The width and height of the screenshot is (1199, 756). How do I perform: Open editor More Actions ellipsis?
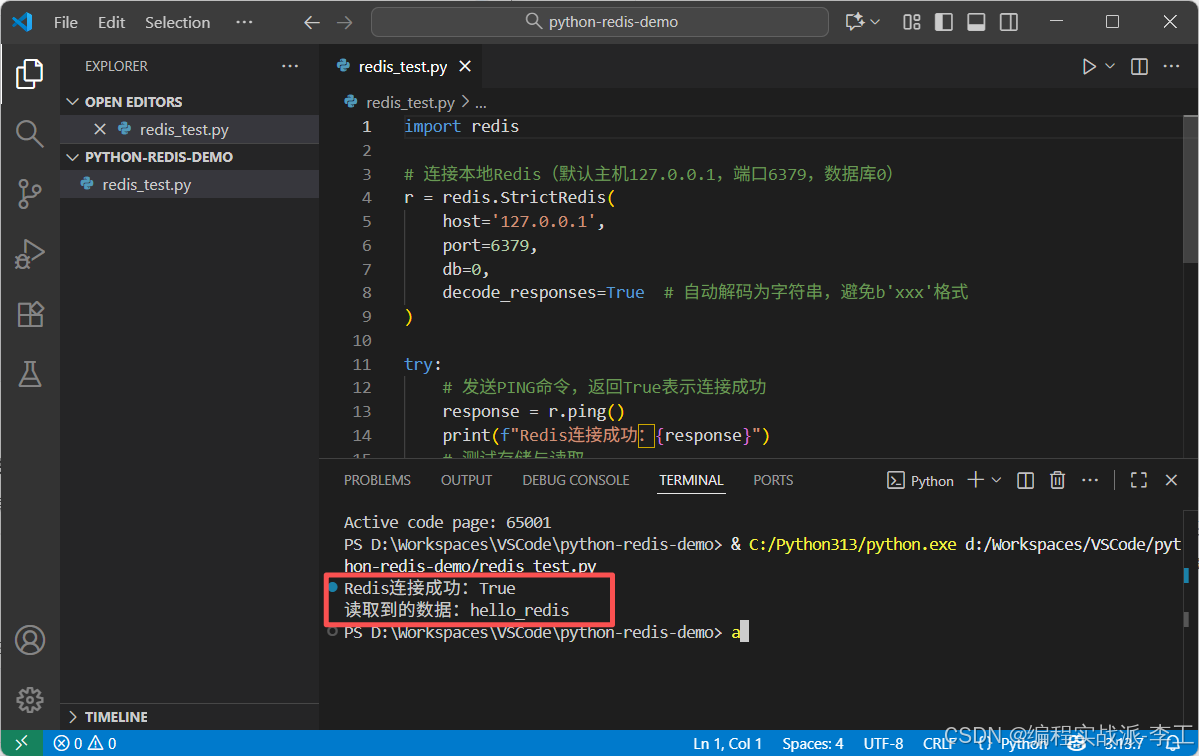point(1171,67)
